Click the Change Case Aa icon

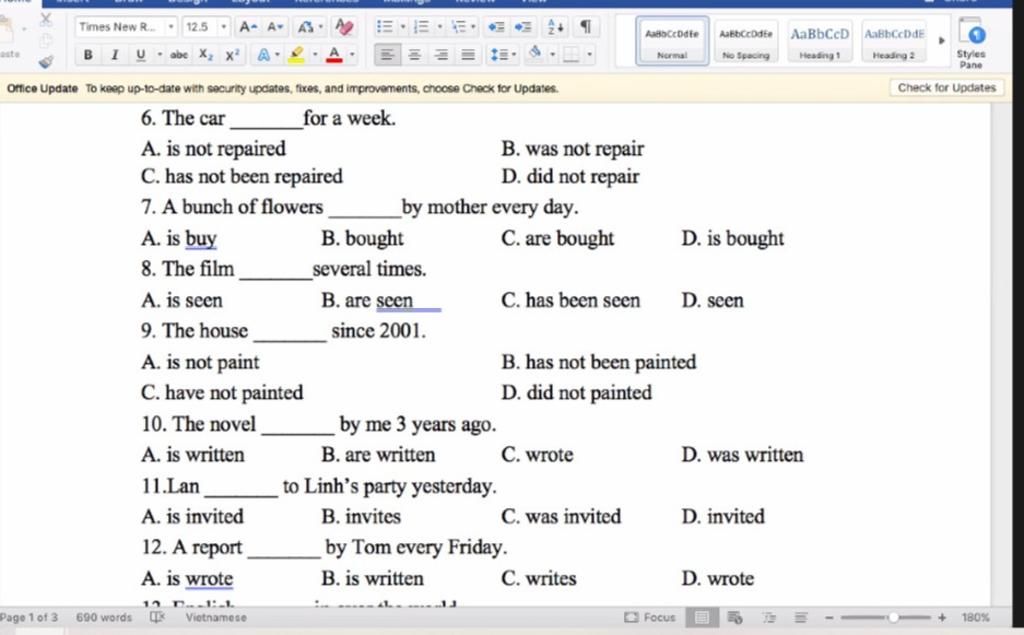(x=306, y=27)
